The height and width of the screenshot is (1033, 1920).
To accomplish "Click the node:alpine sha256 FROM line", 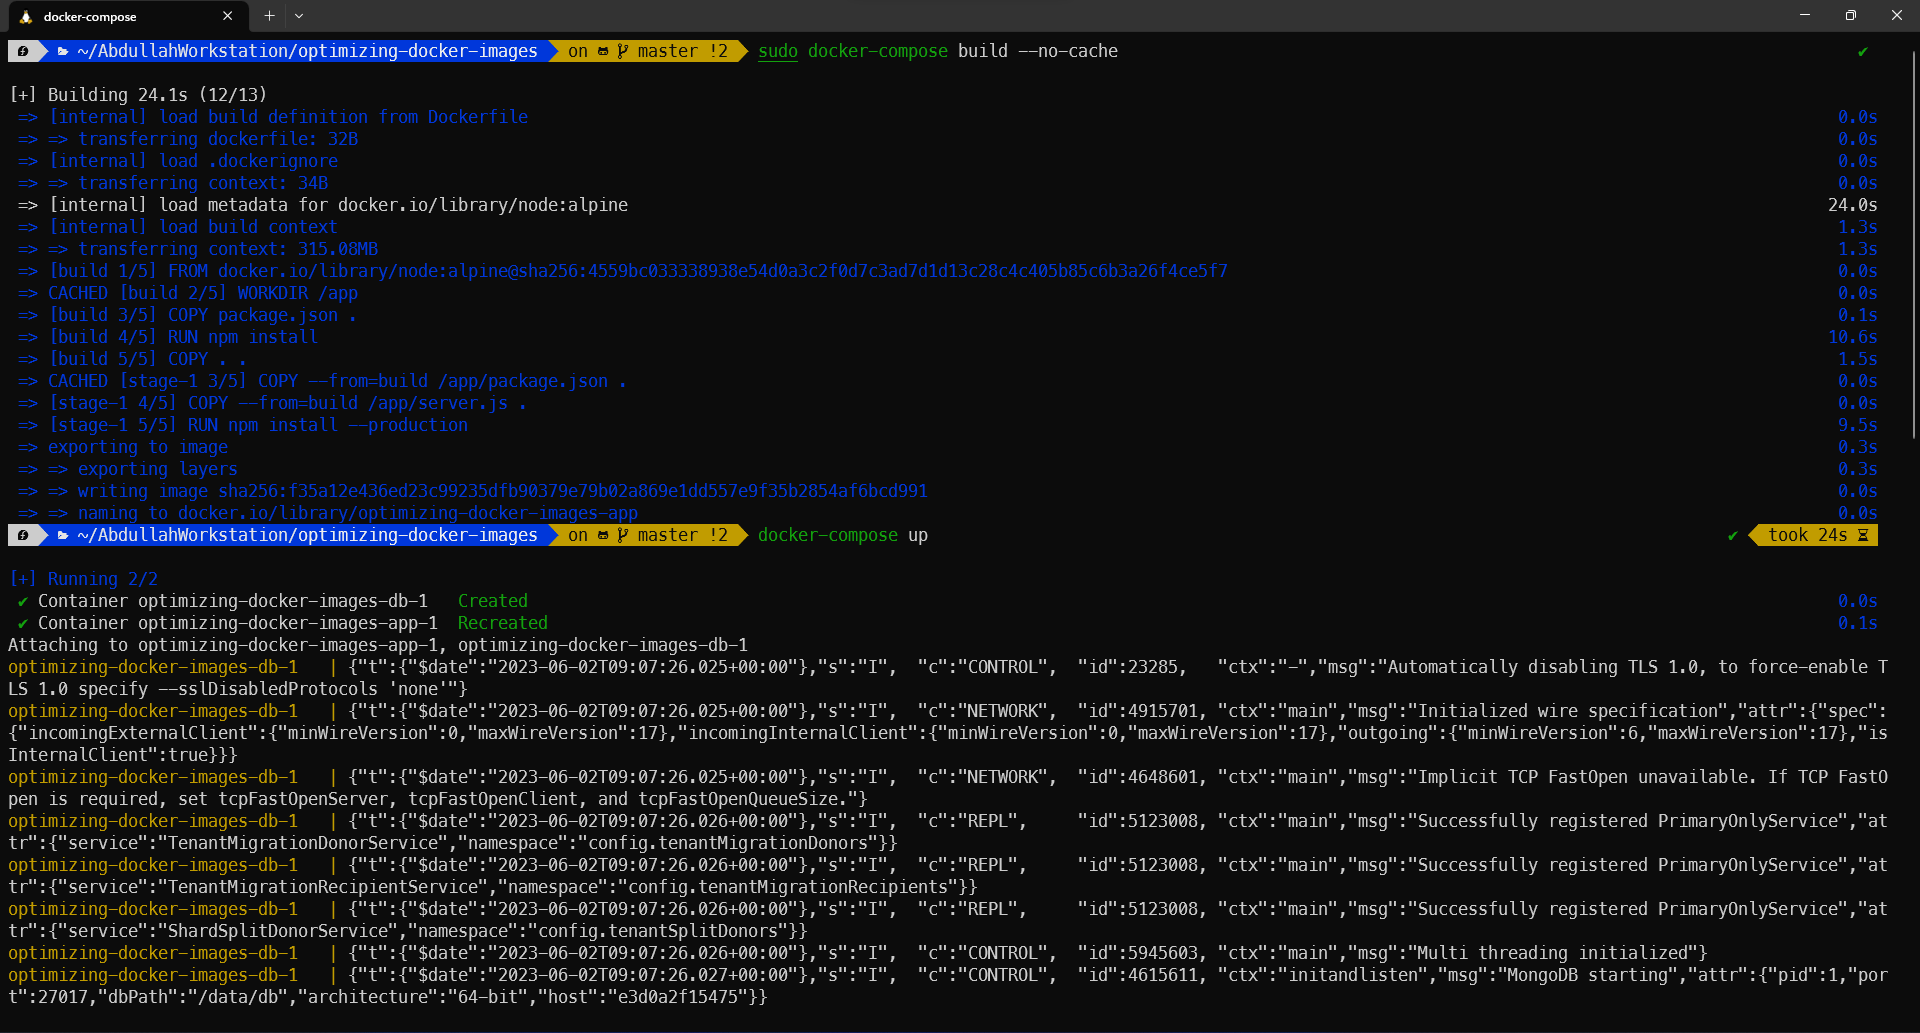I will [x=638, y=272].
